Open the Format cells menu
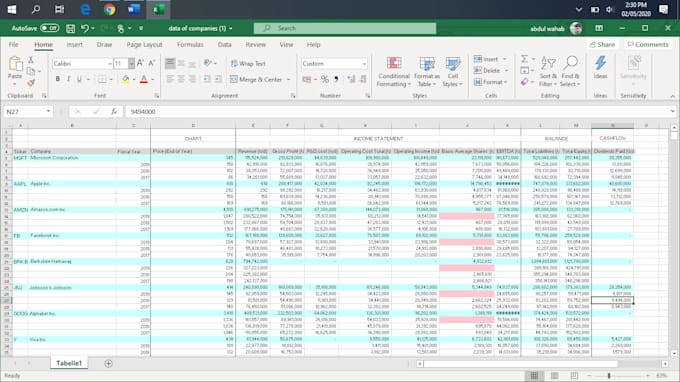This screenshot has width=680, height=382. click(x=489, y=82)
